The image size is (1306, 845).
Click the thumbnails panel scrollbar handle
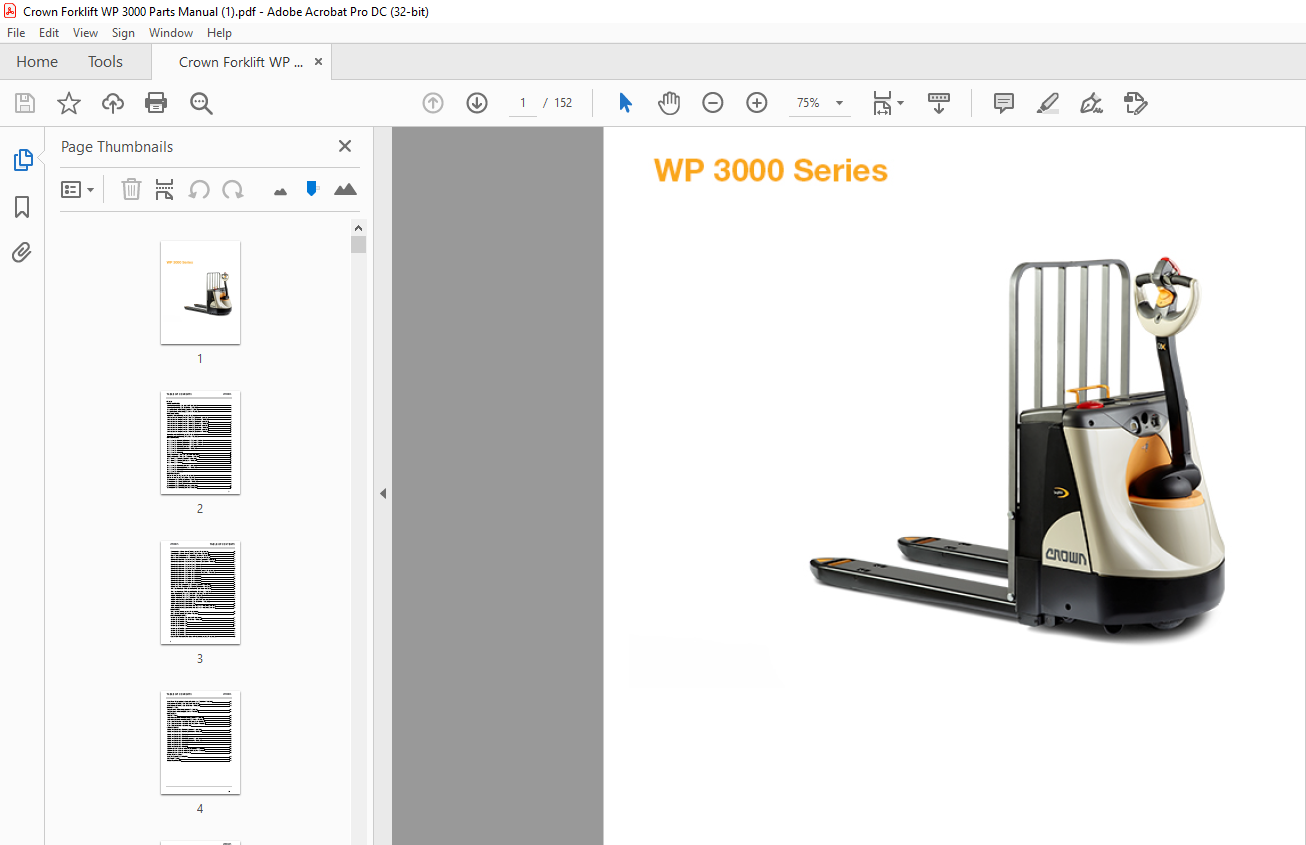pyautogui.click(x=358, y=245)
